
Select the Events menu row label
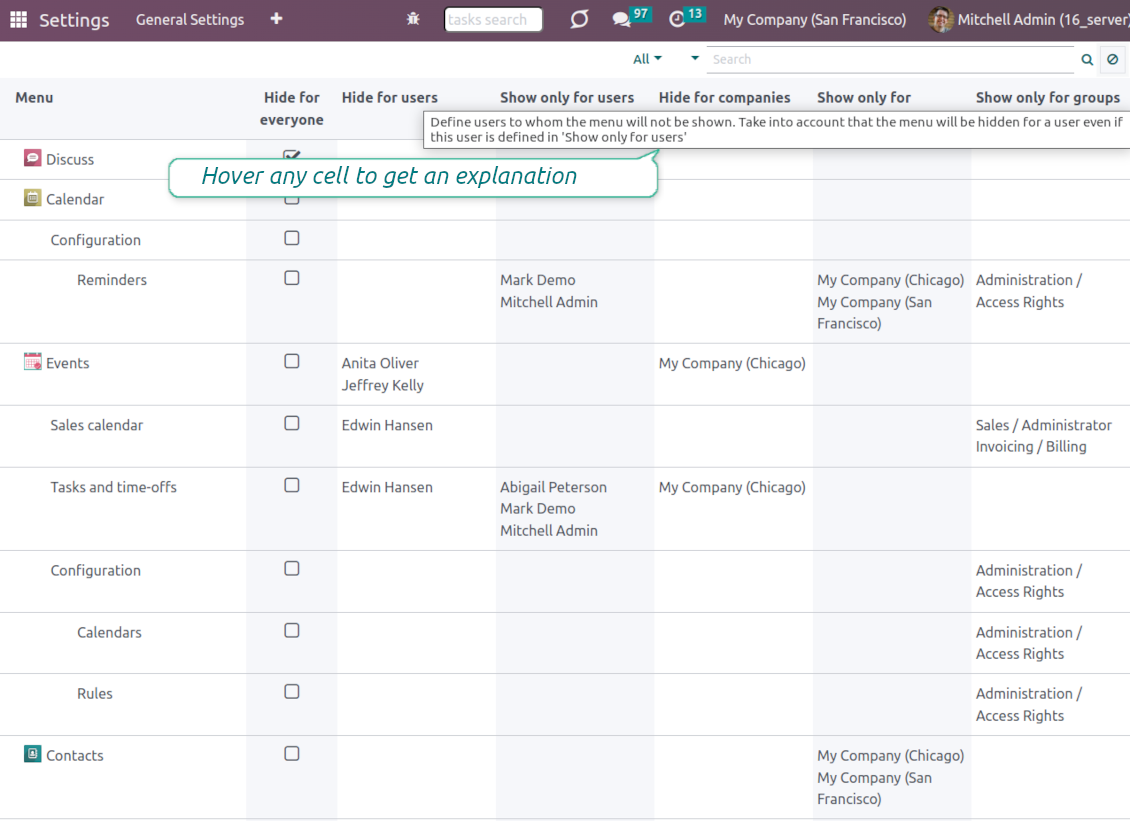tap(68, 363)
